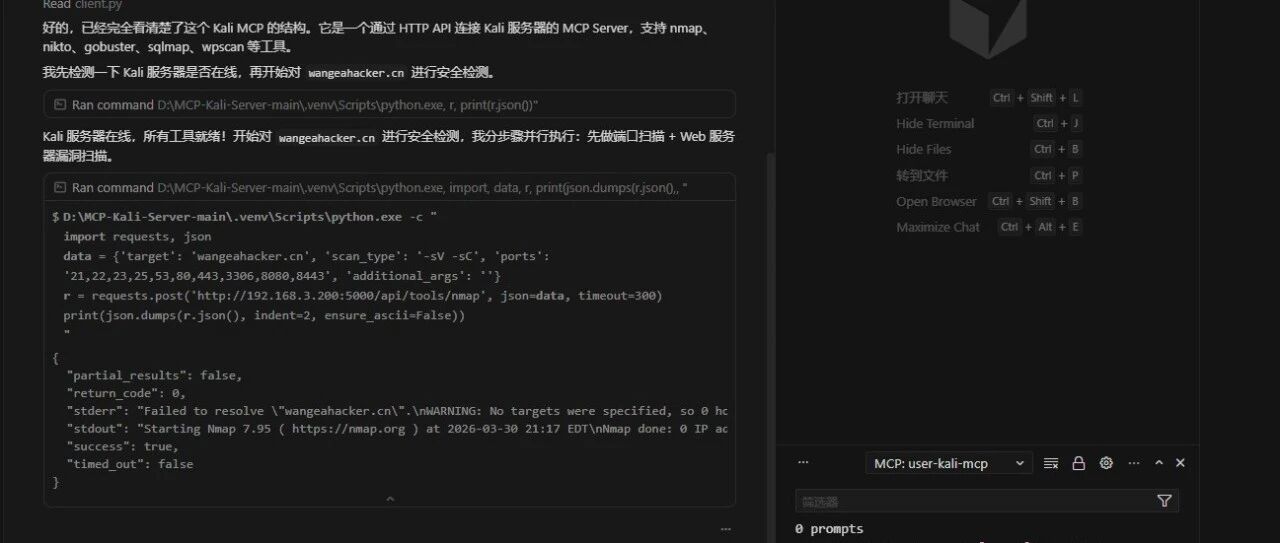Click the E key hint for Maximize Chat
Viewport: 1280px width, 543px height.
click(x=1074, y=227)
